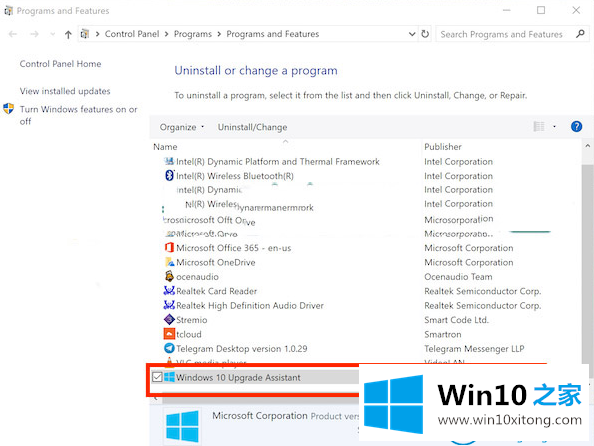Click the Realtek Card Reader icon
The width and height of the screenshot is (594, 446).
click(169, 291)
